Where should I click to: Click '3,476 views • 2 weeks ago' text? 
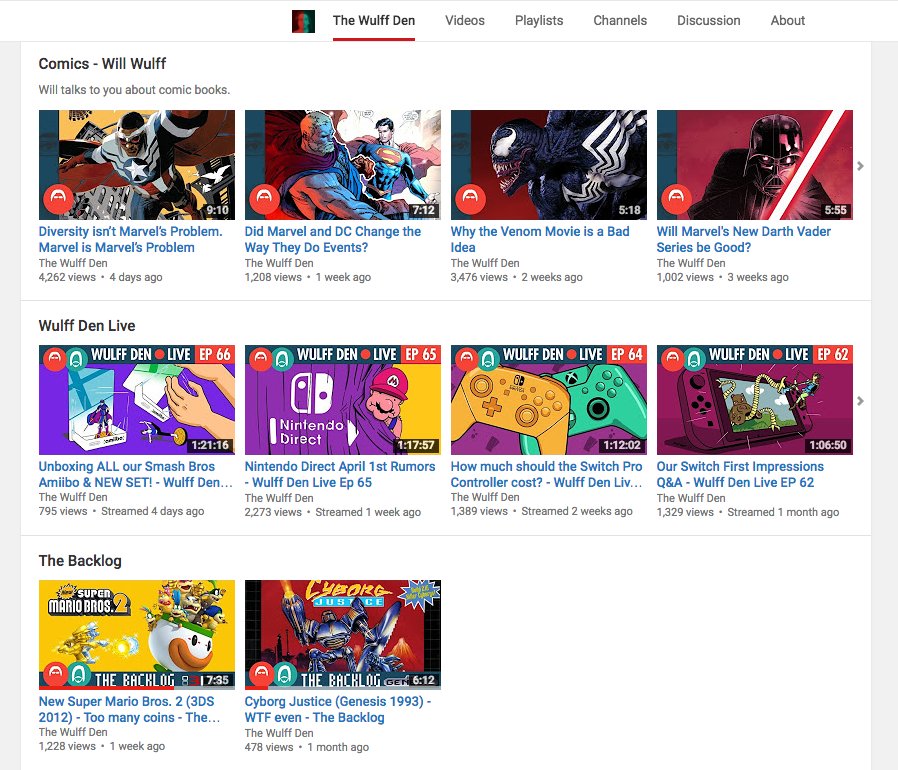point(517,277)
